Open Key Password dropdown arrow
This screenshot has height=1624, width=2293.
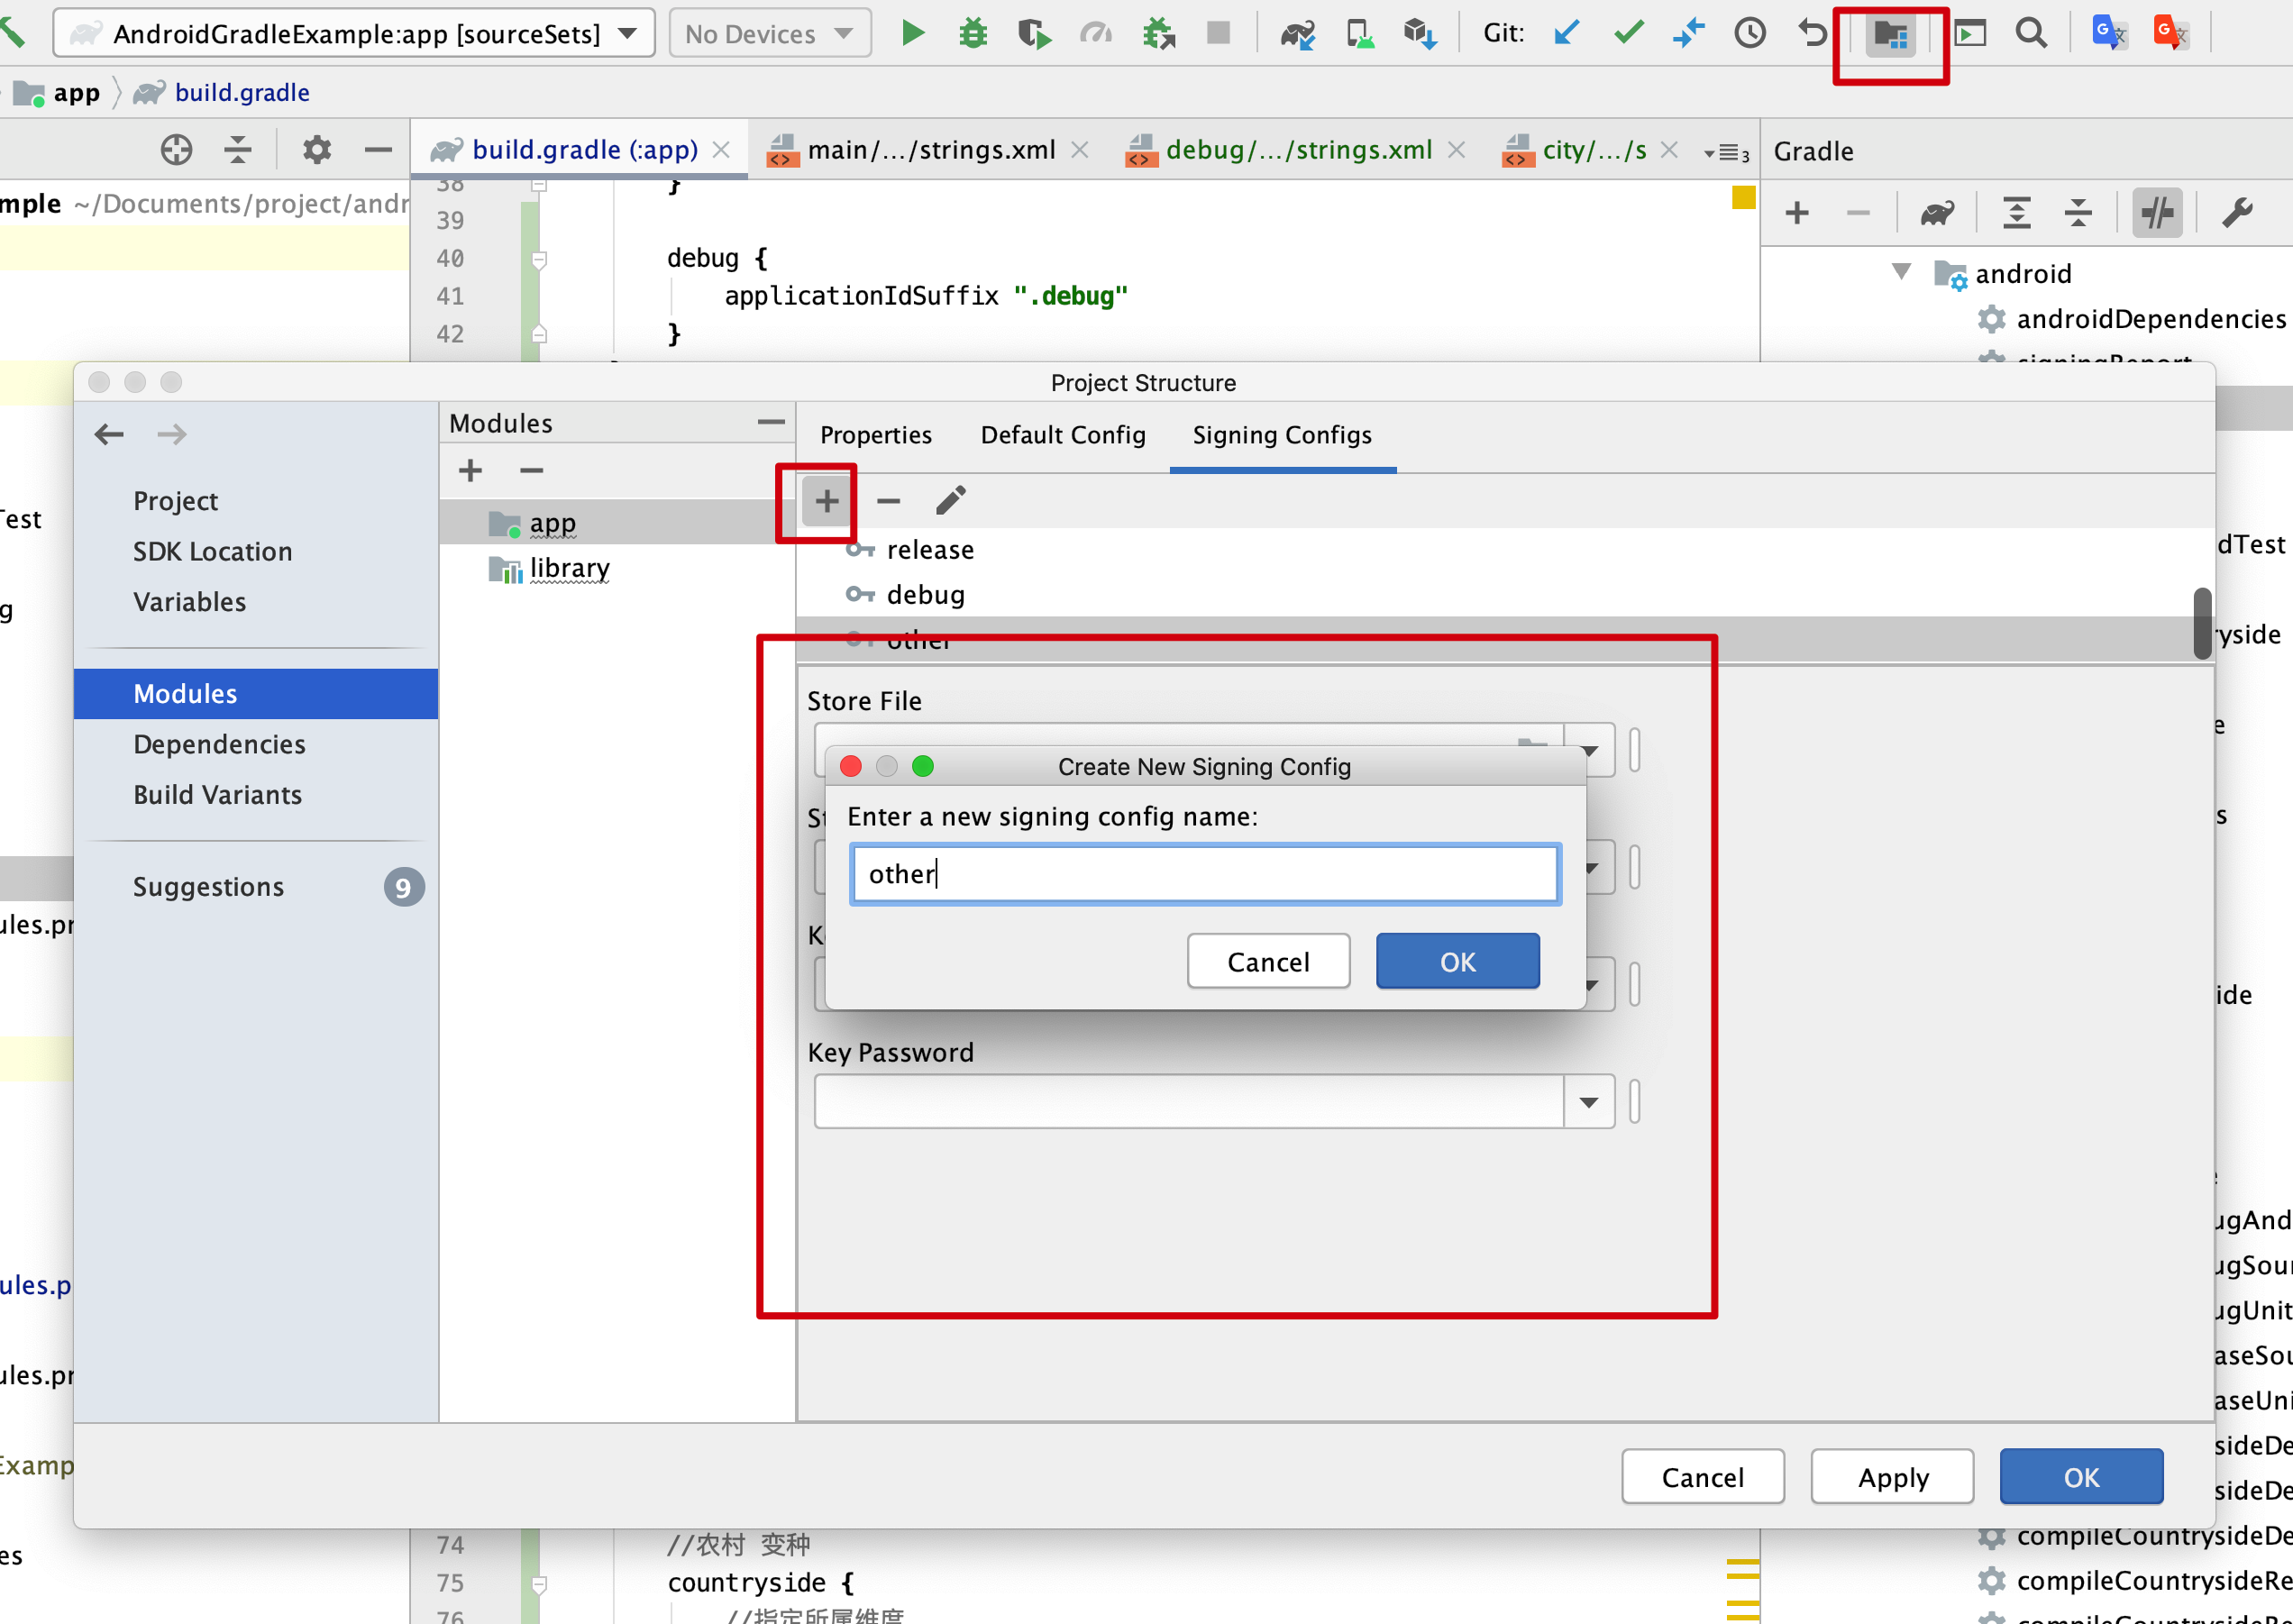(x=1589, y=1102)
